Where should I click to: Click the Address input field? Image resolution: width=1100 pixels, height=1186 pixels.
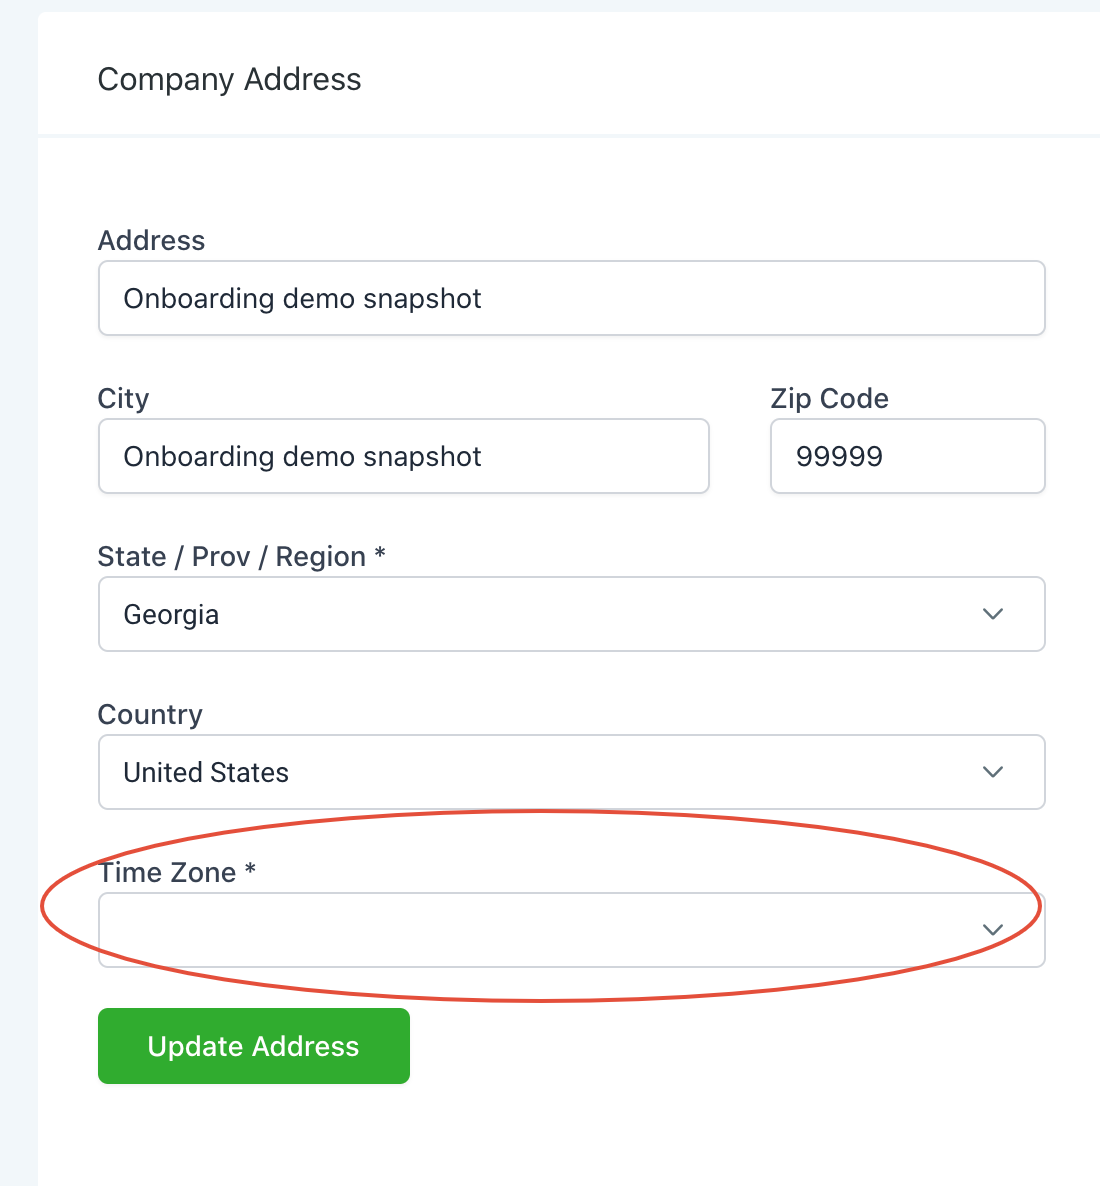pos(571,298)
